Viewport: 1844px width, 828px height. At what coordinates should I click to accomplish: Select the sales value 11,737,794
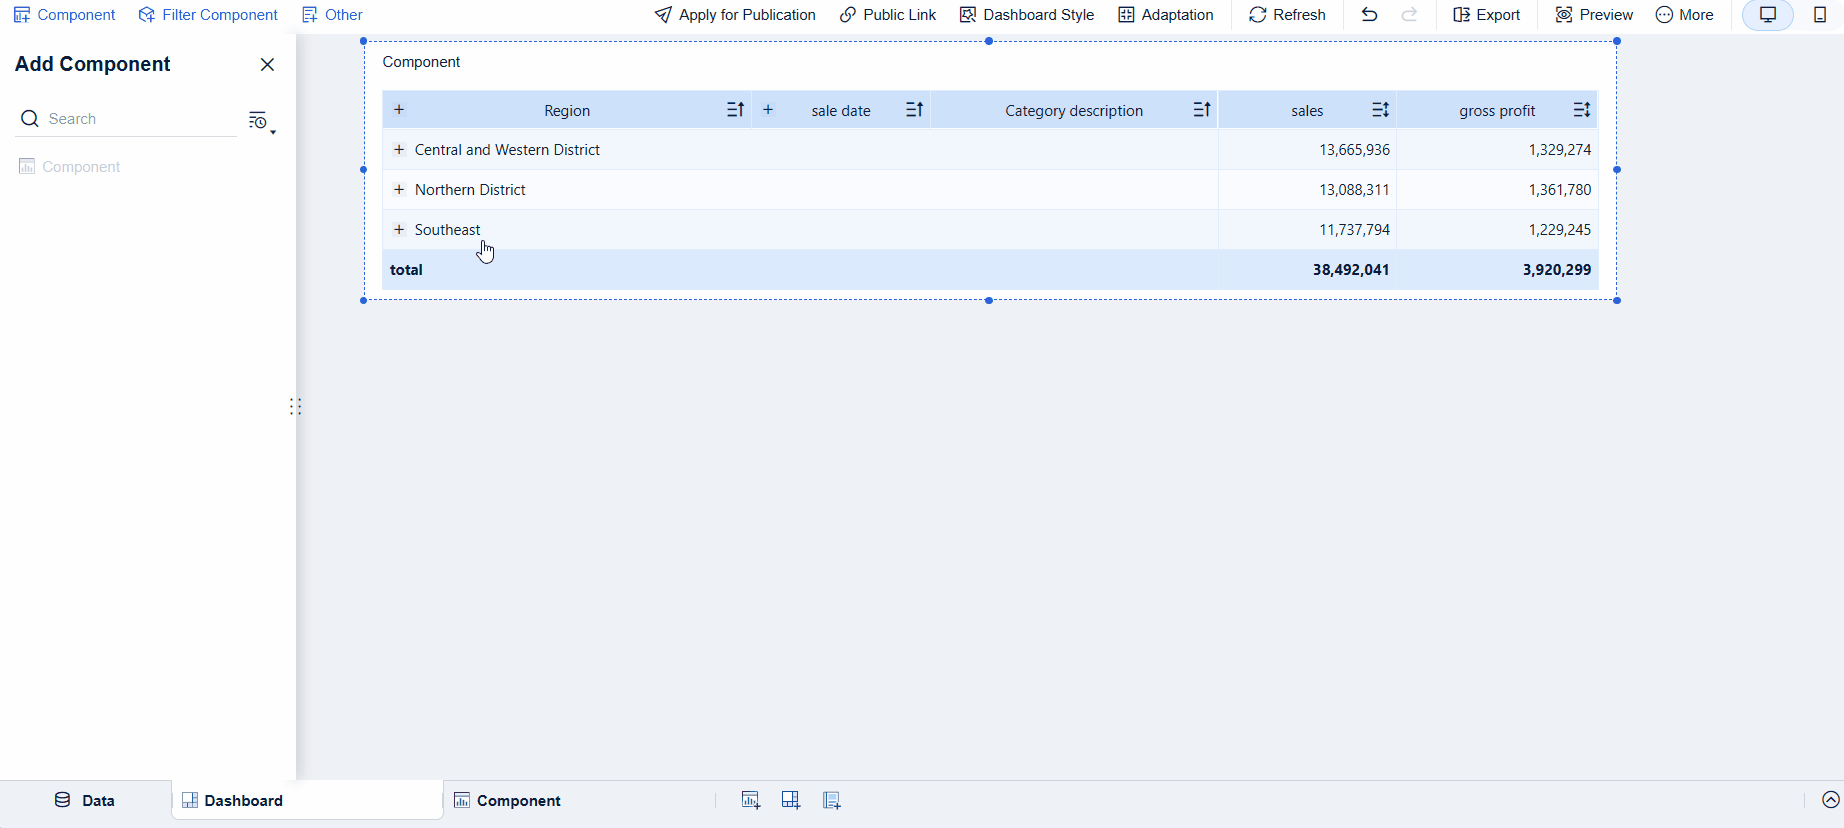point(1354,230)
